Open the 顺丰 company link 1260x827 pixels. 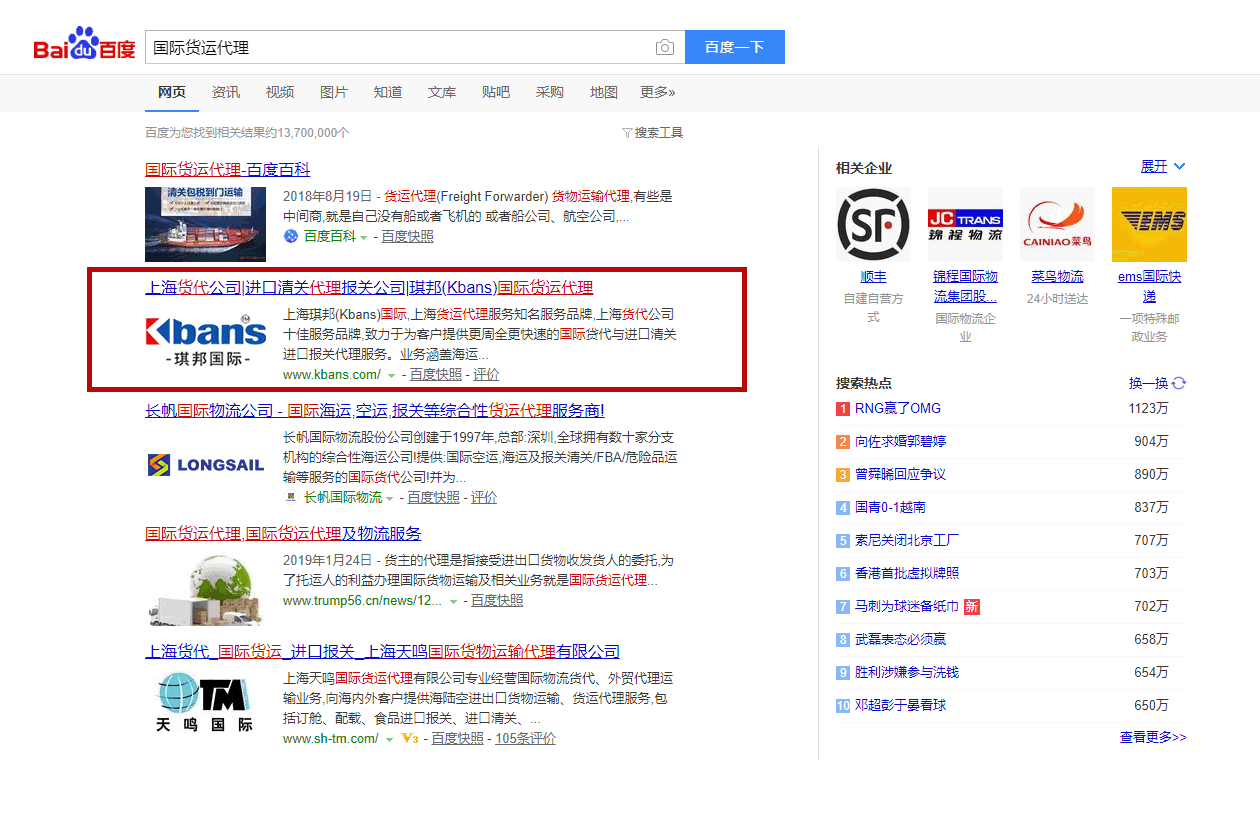[x=873, y=277]
